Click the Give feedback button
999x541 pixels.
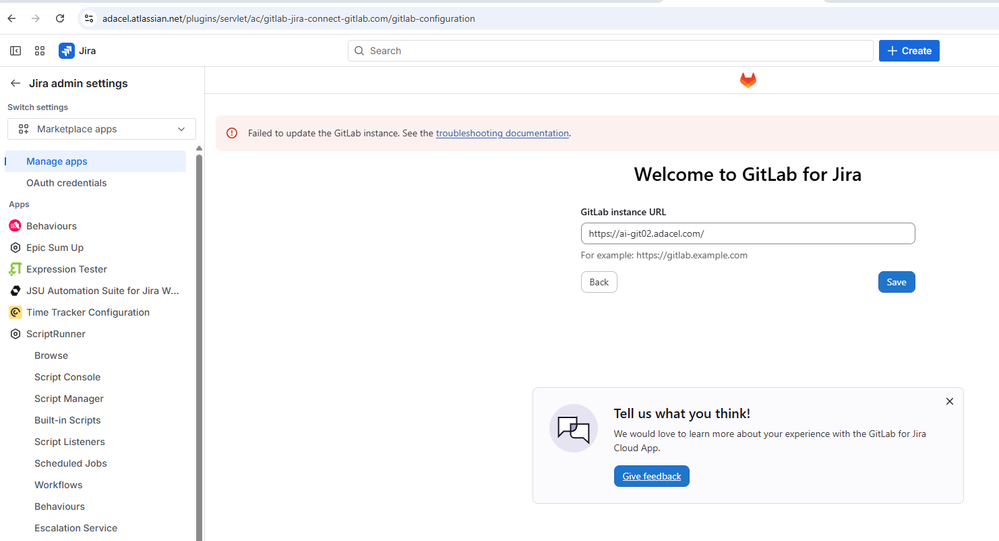click(652, 476)
